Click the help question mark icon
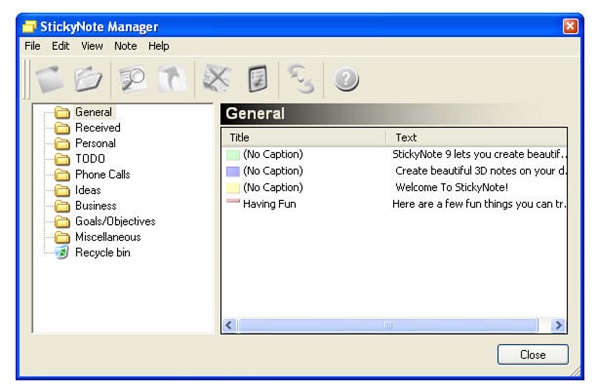The image size is (600, 391). pyautogui.click(x=346, y=80)
